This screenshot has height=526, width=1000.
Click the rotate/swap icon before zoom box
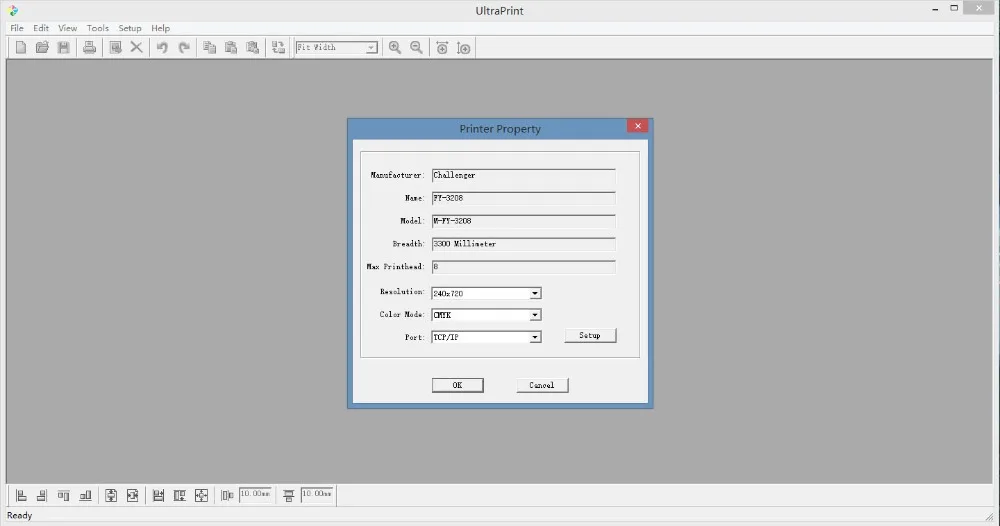click(278, 47)
